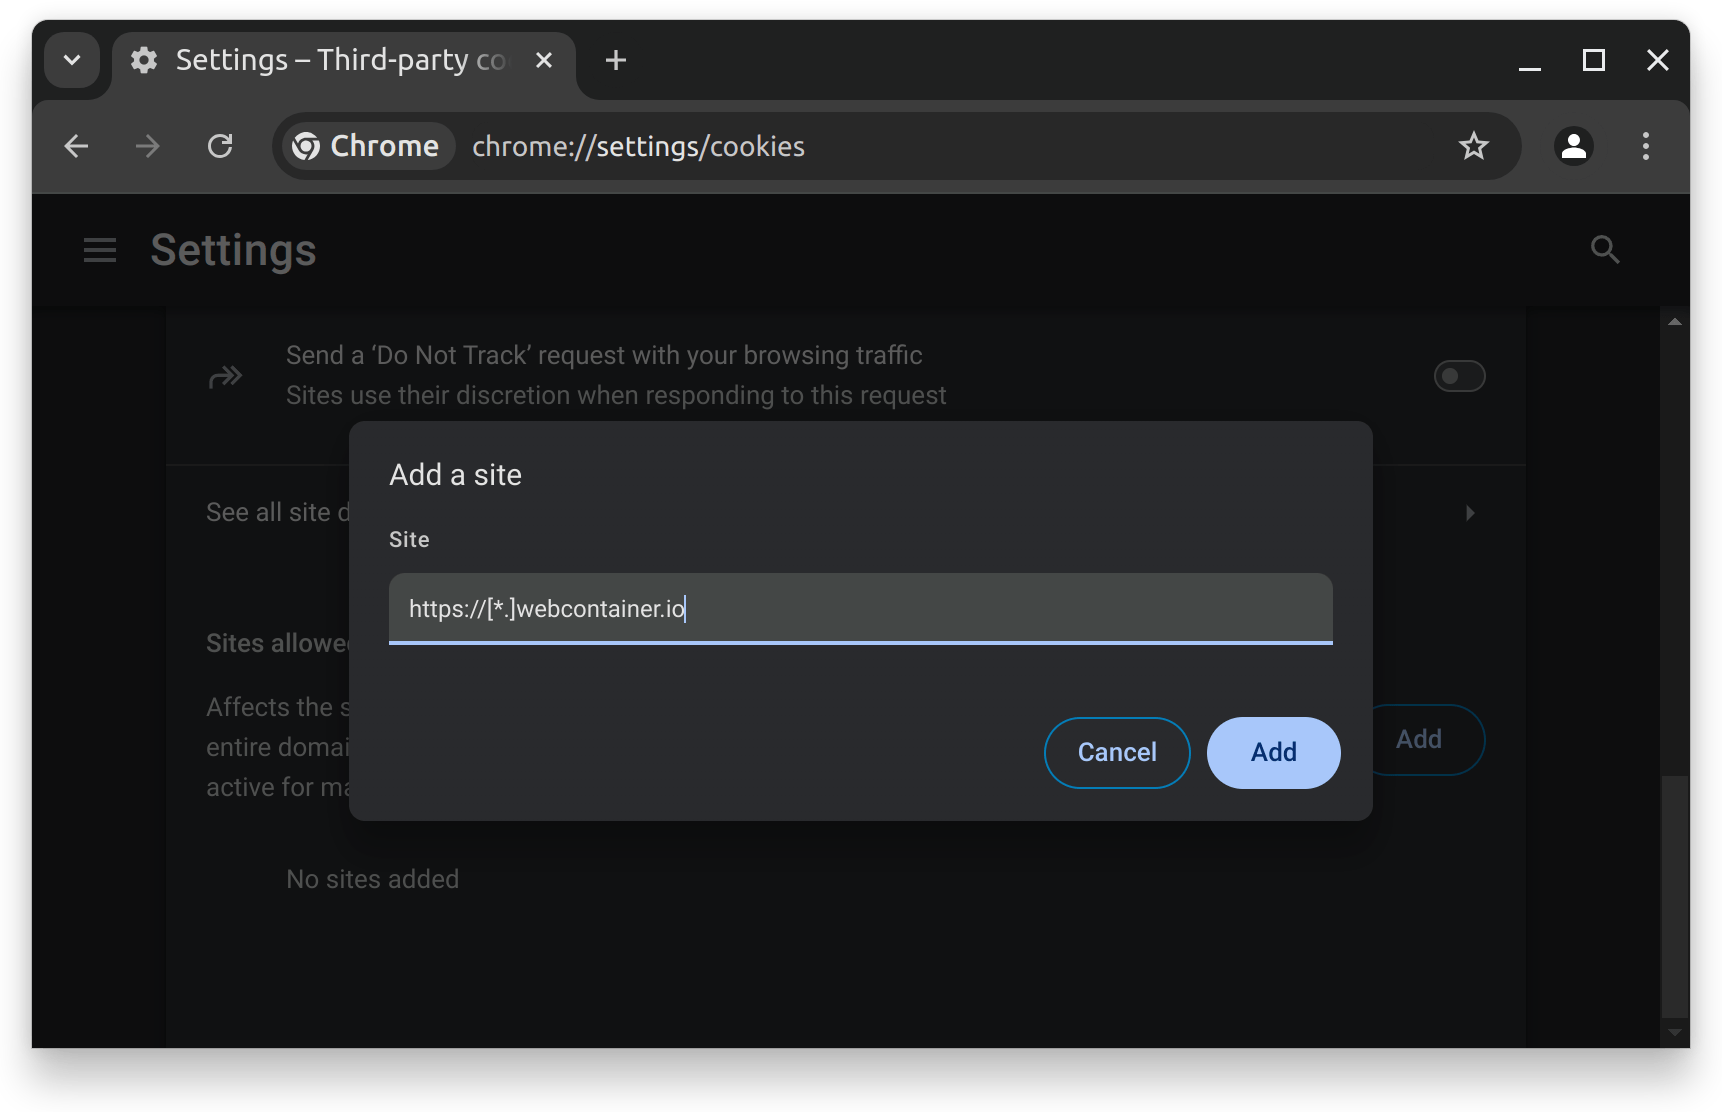Expand the 'See all site data' arrow
This screenshot has height=1112, width=1722.
pyautogui.click(x=1469, y=513)
